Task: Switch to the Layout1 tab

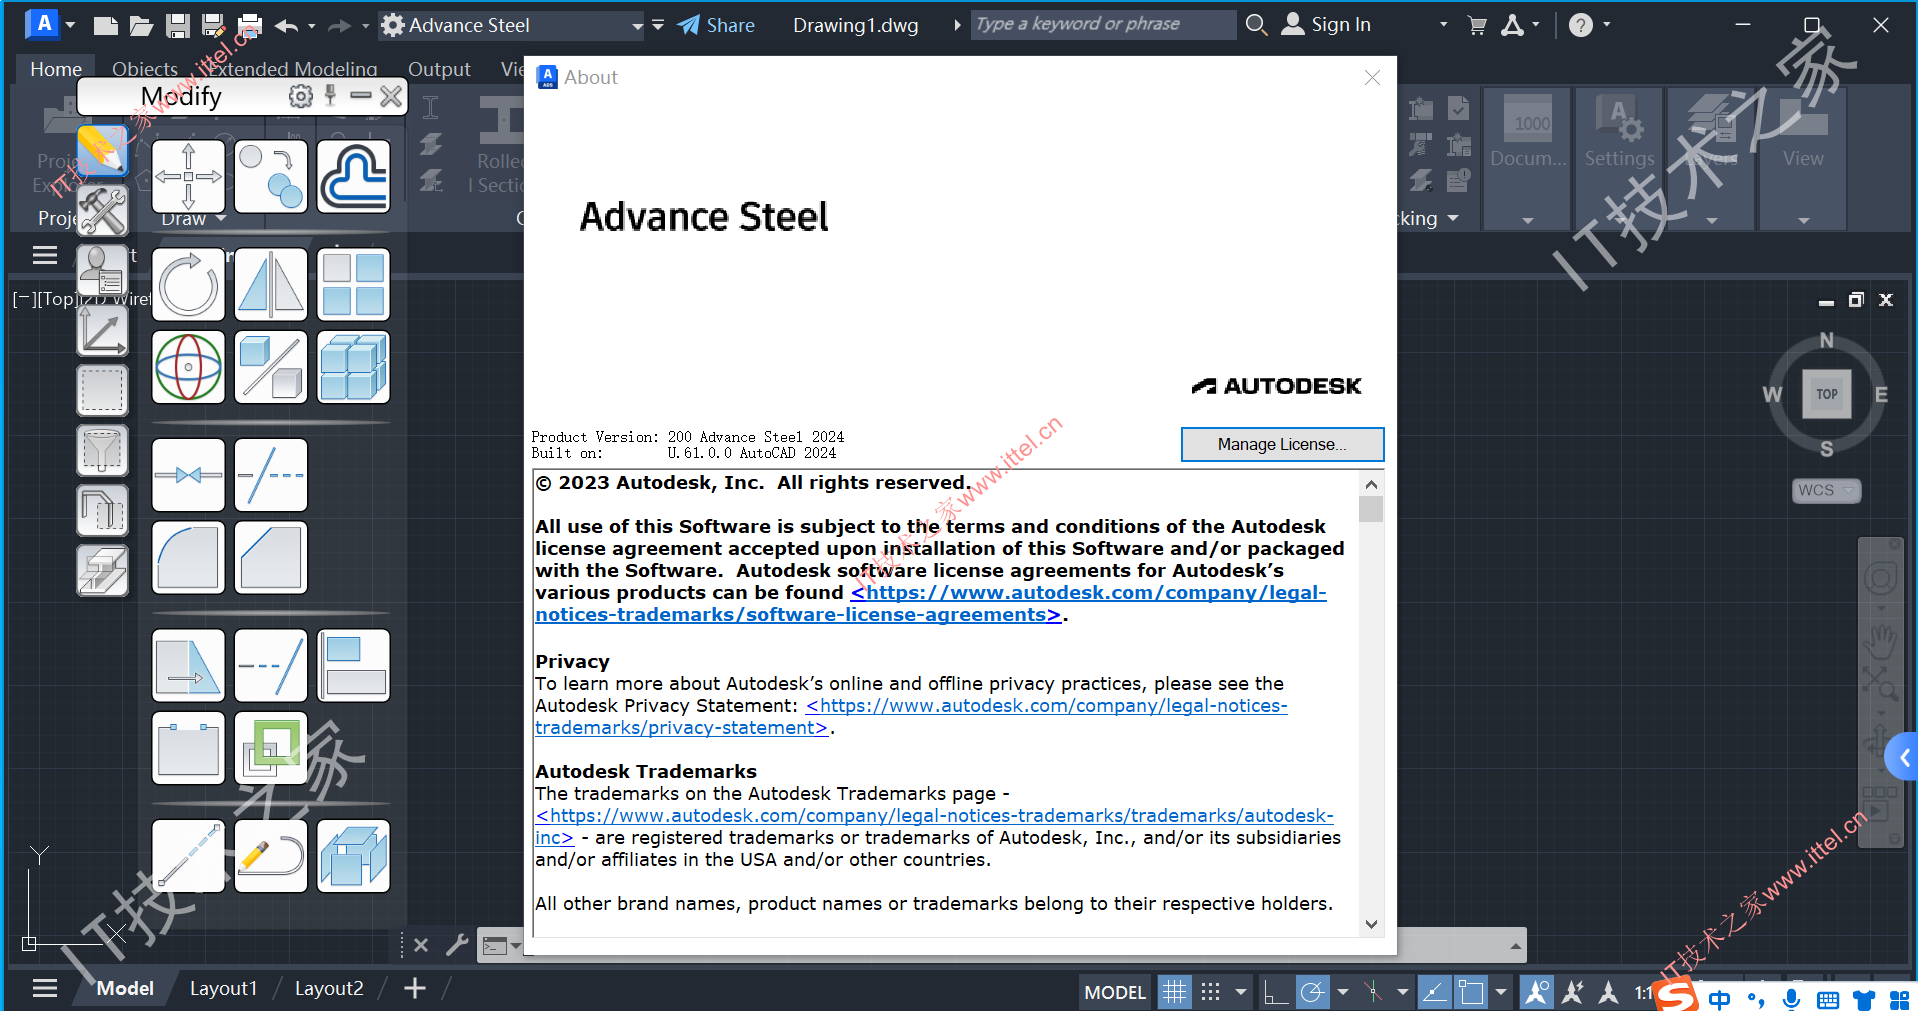Action: point(223,988)
